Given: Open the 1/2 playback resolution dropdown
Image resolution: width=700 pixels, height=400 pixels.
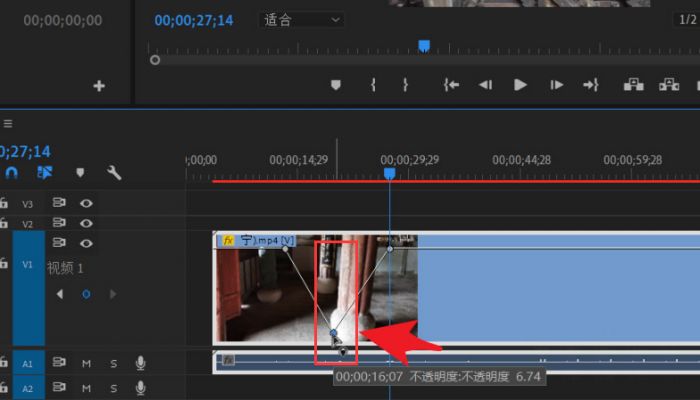Looking at the screenshot, I should [687, 19].
